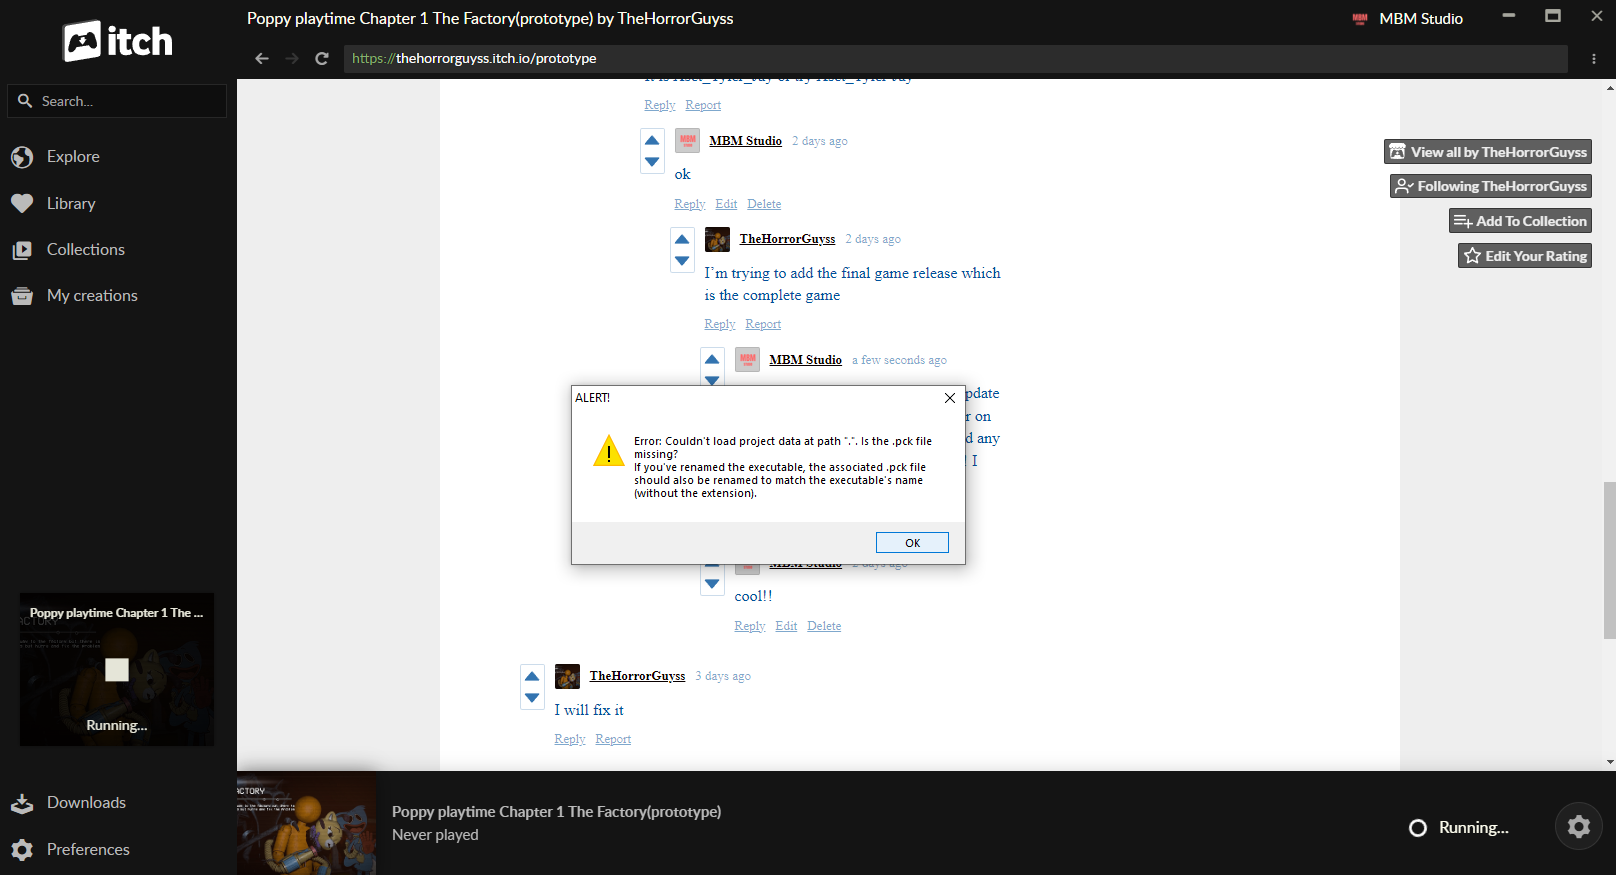Click TheHorrorGuyss avatar on 'I will fix it'
This screenshot has width=1616, height=875.
pyautogui.click(x=567, y=676)
